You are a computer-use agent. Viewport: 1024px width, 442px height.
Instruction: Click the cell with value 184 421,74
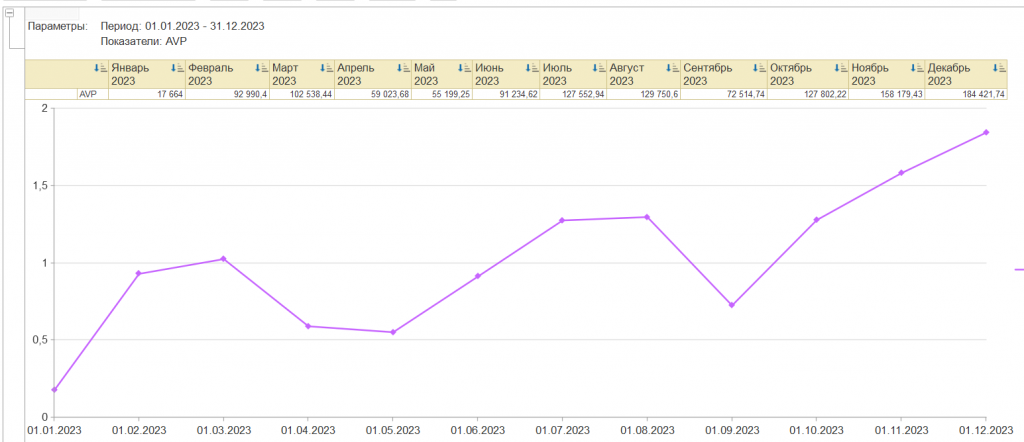point(966,95)
